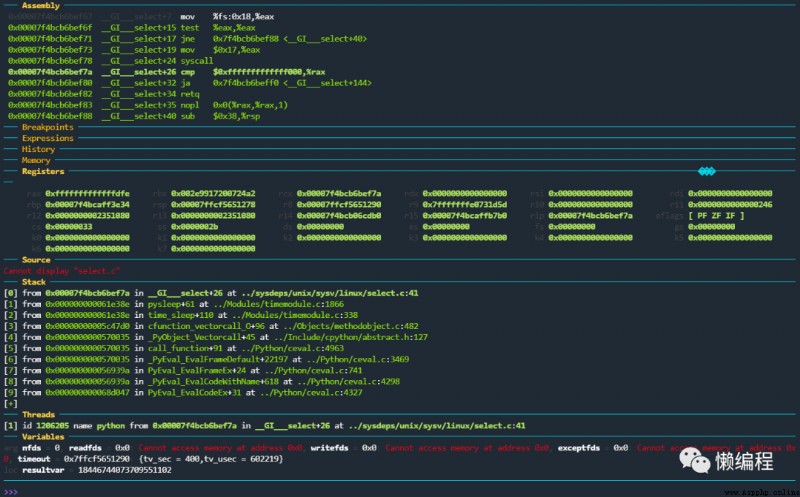Select resultvar value 18446744073709551102
The width and height of the screenshot is (800, 497).
[x=124, y=470]
